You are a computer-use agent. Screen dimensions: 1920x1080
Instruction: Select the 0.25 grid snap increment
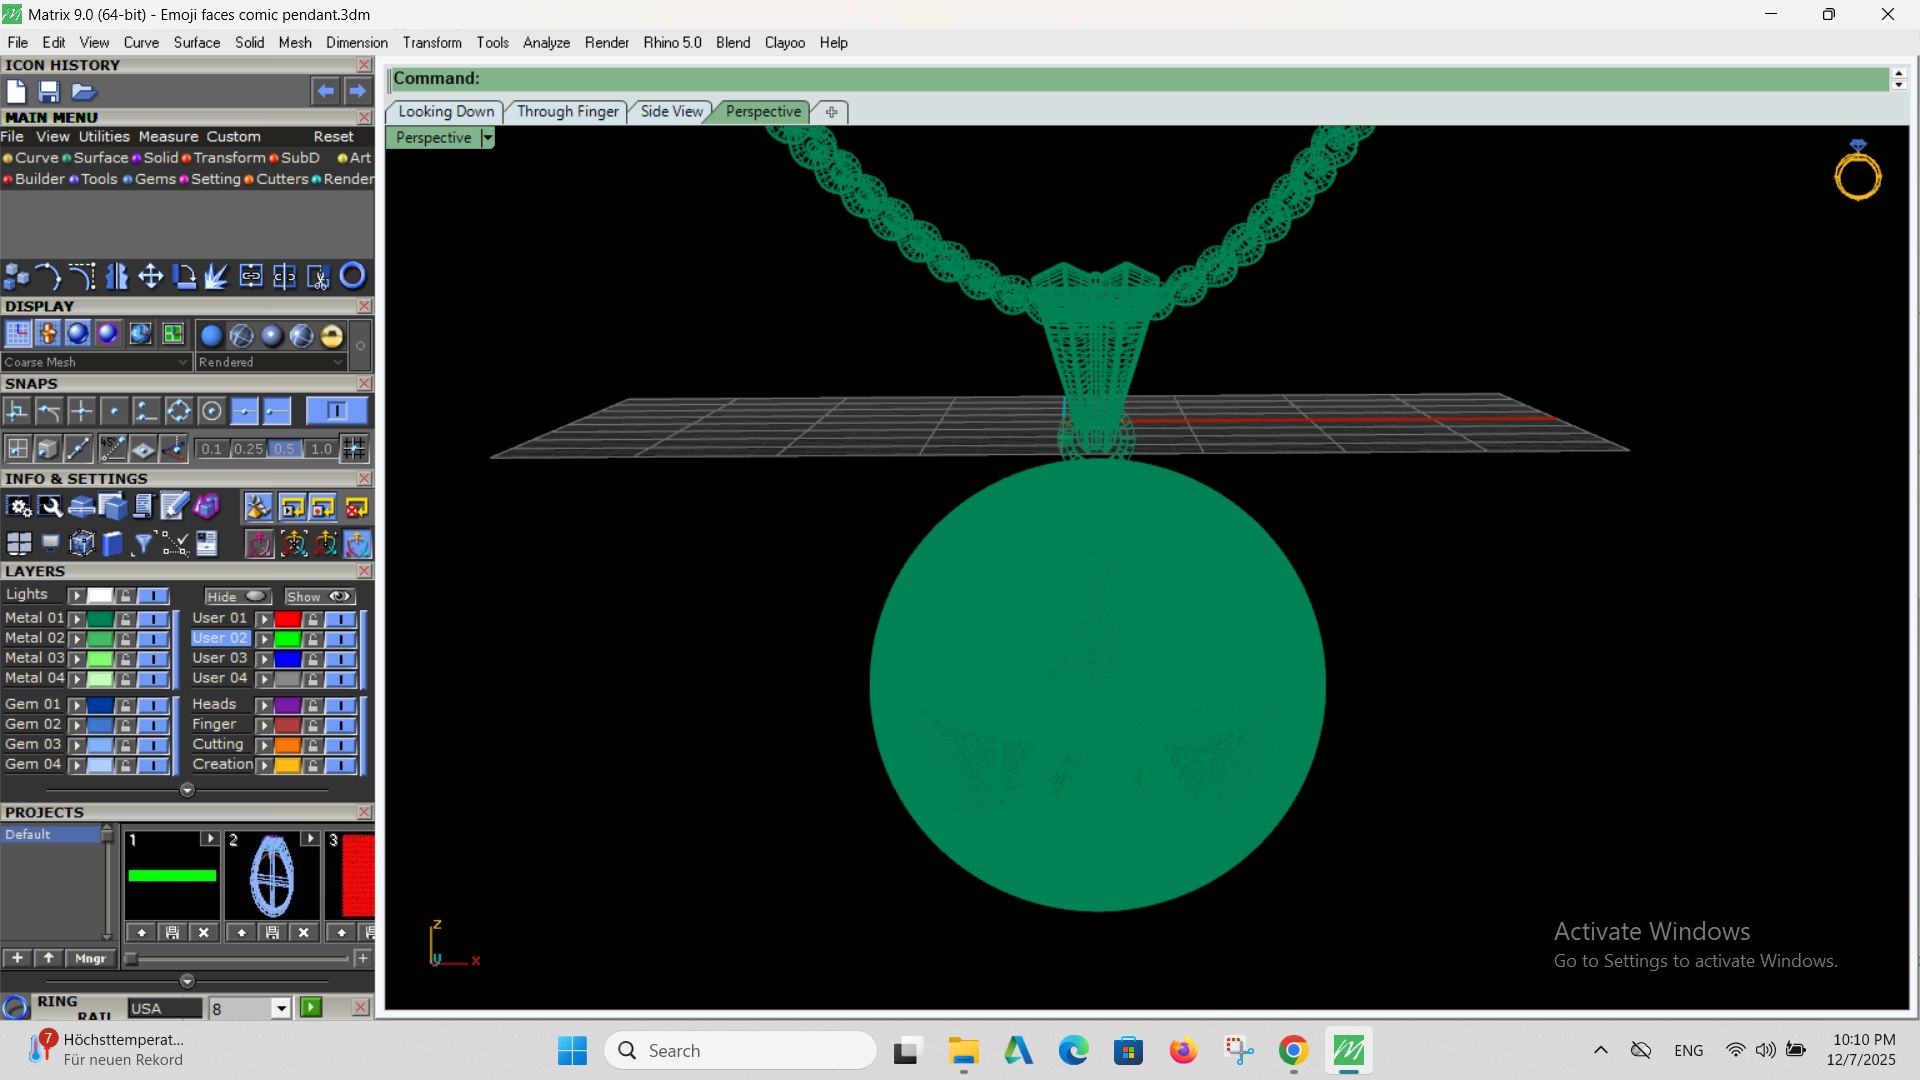[x=248, y=449]
